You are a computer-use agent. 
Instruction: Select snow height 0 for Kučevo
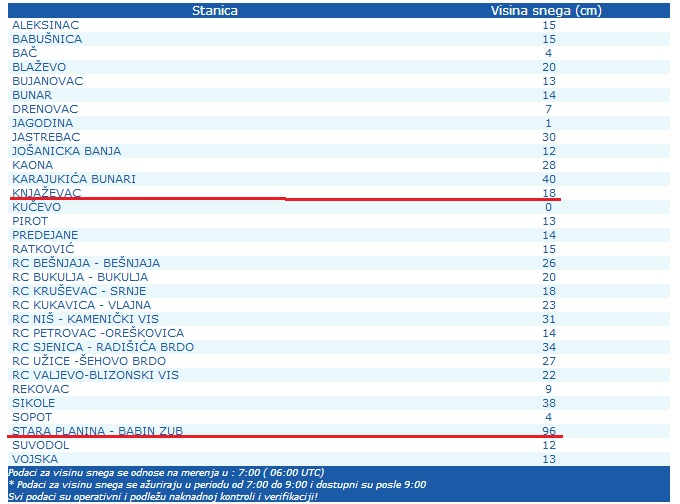(549, 207)
